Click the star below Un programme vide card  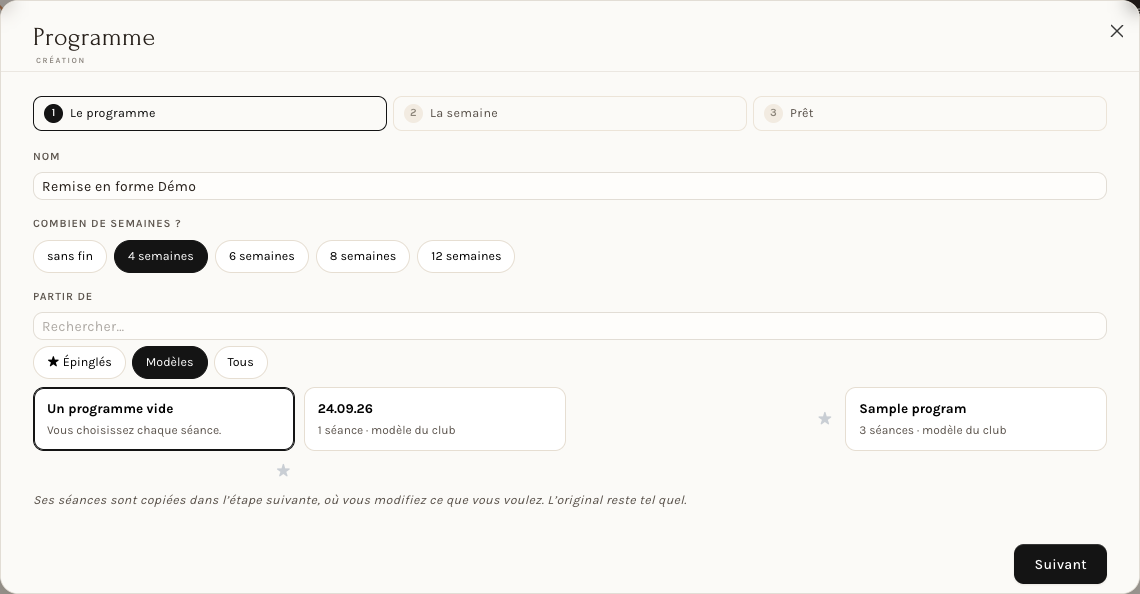(x=284, y=471)
